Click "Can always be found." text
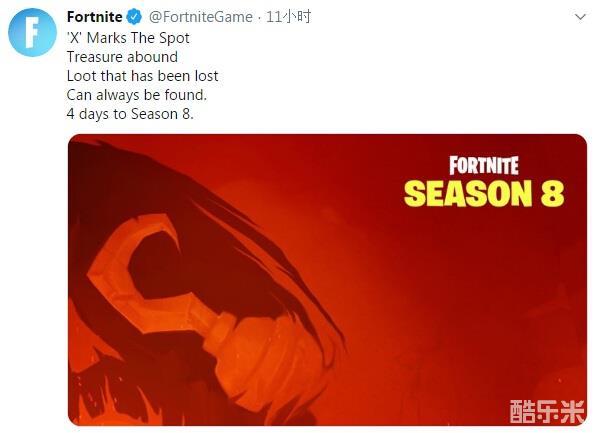This screenshot has width=594, height=433. 137,95
